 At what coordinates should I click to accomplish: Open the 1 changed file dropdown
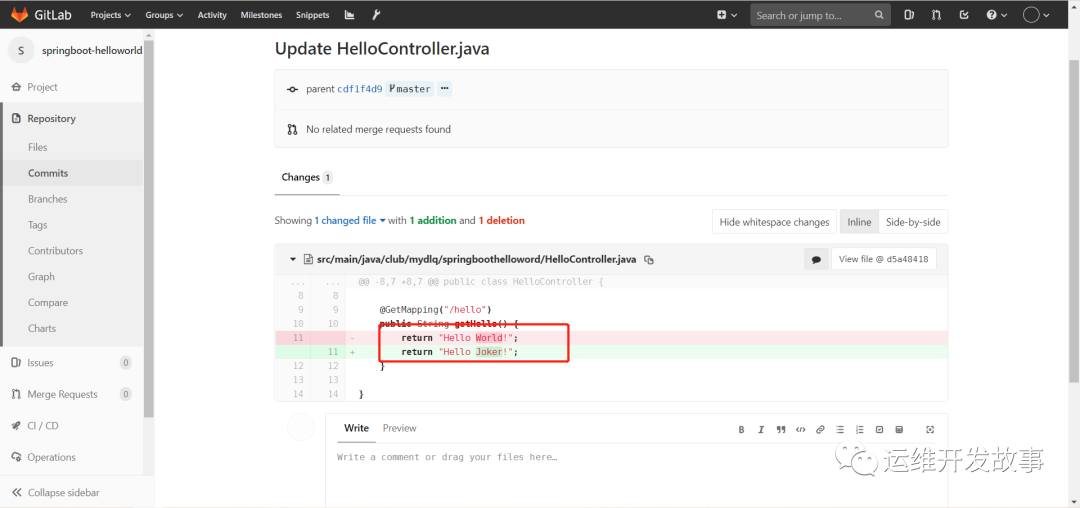pyautogui.click(x=350, y=221)
